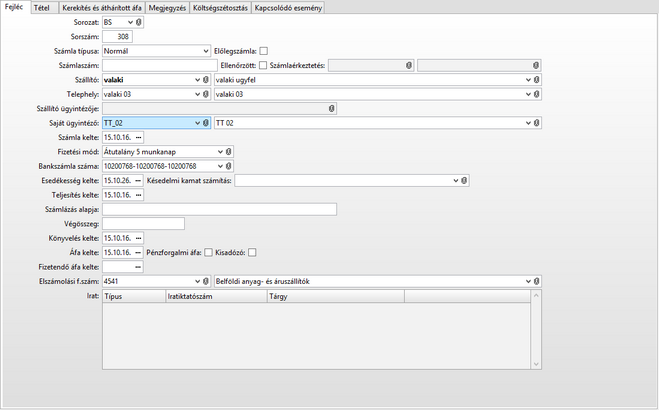Expand the 'valaki ugyfel' name dropdown
The height and width of the screenshot is (410, 659).
528,80
